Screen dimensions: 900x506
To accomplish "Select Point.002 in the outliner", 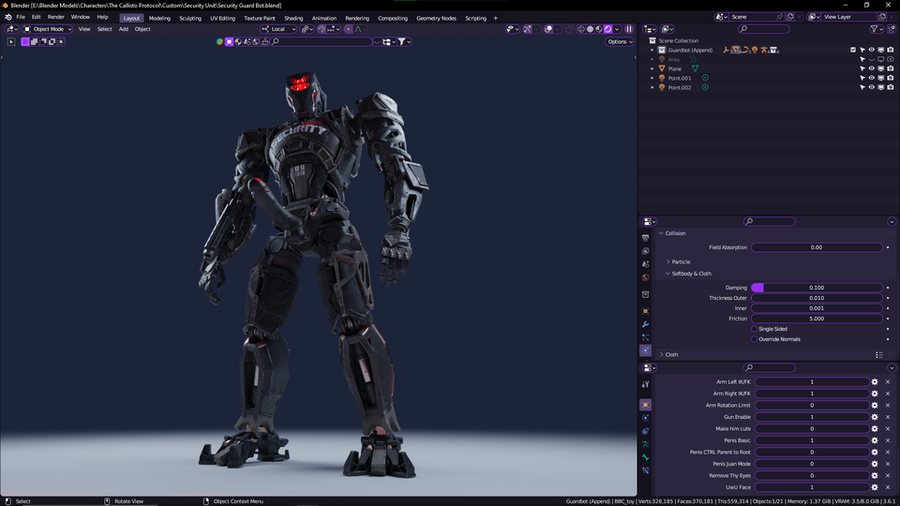I will click(x=680, y=87).
